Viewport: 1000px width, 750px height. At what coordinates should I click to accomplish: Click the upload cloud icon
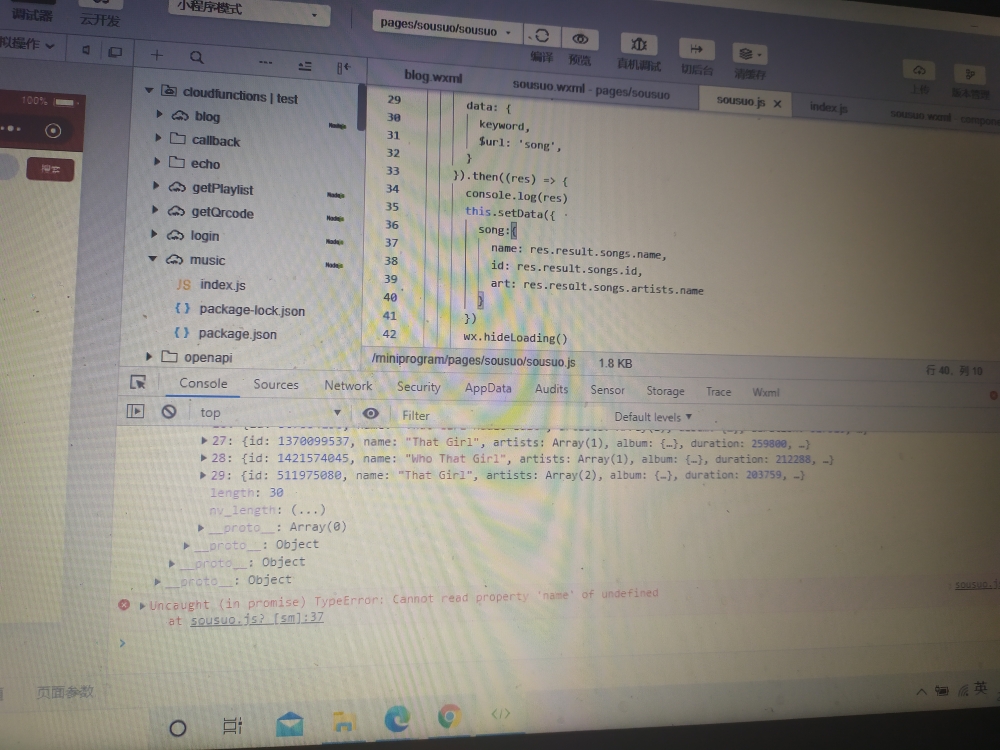919,70
